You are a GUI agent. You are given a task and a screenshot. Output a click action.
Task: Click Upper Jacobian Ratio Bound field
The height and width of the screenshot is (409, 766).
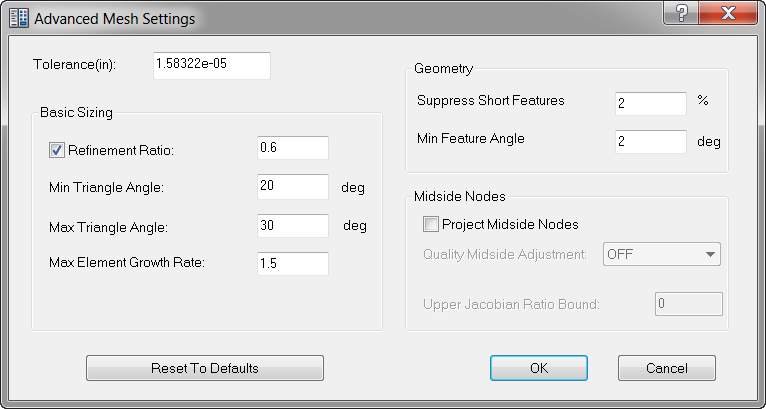pyautogui.click(x=687, y=304)
